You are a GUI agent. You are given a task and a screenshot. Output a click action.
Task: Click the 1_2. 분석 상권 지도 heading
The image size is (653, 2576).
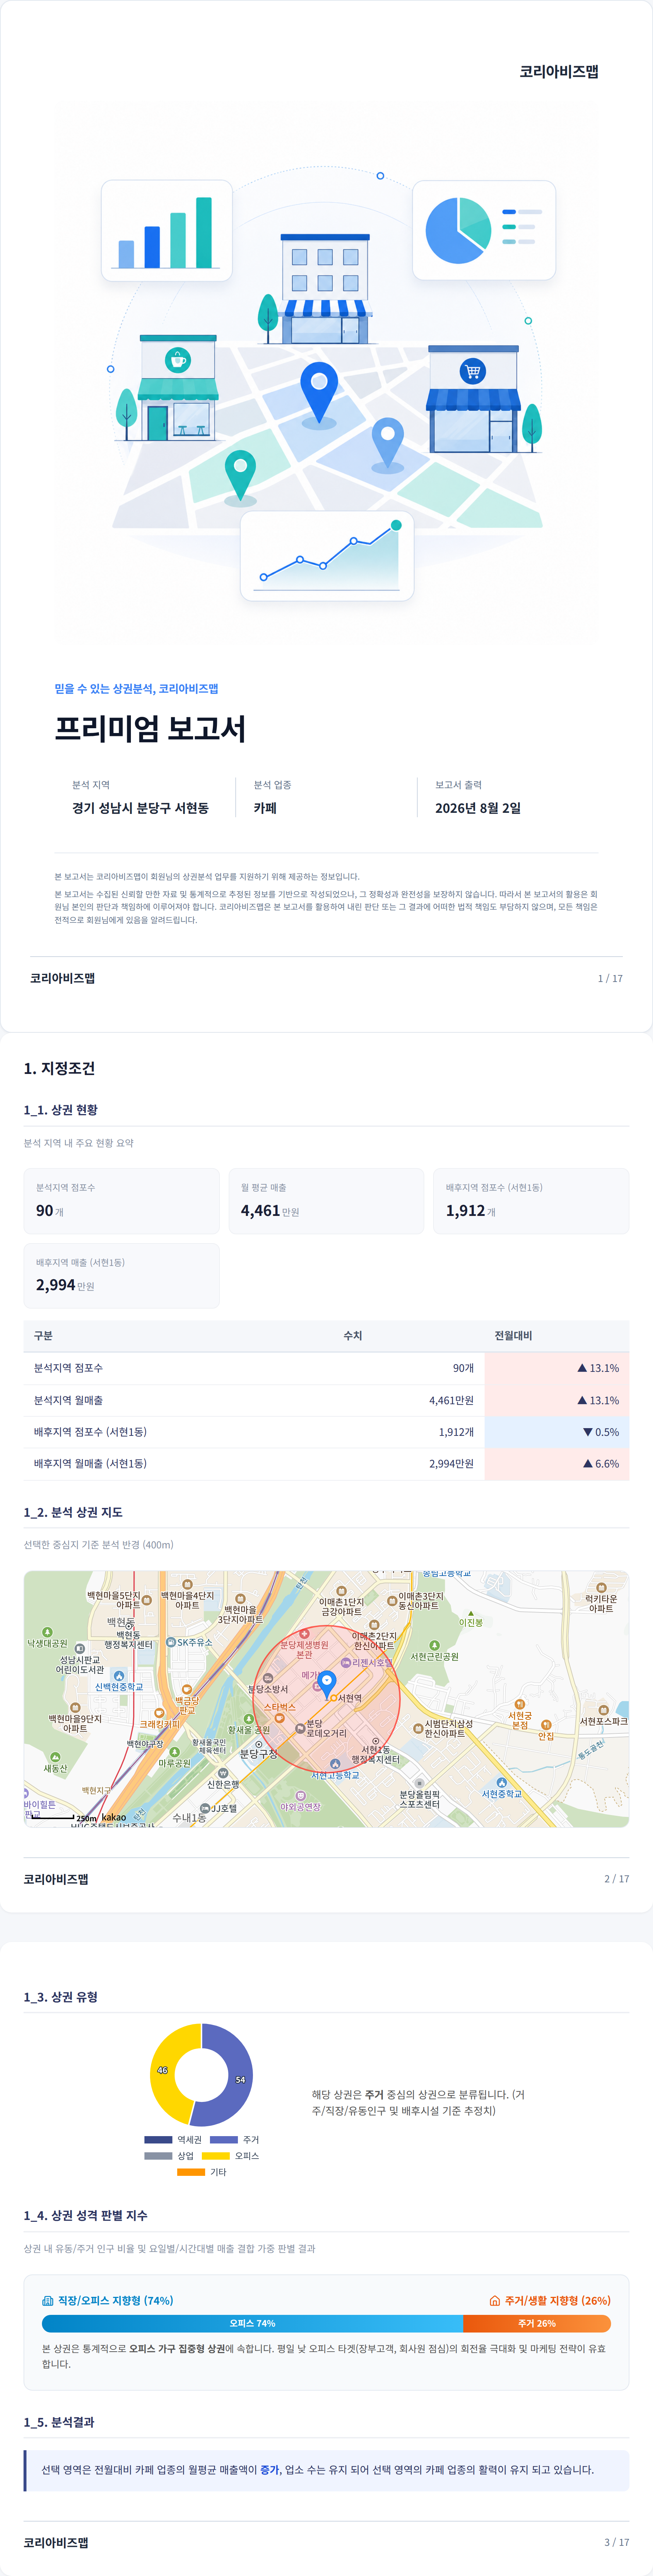73,1512
